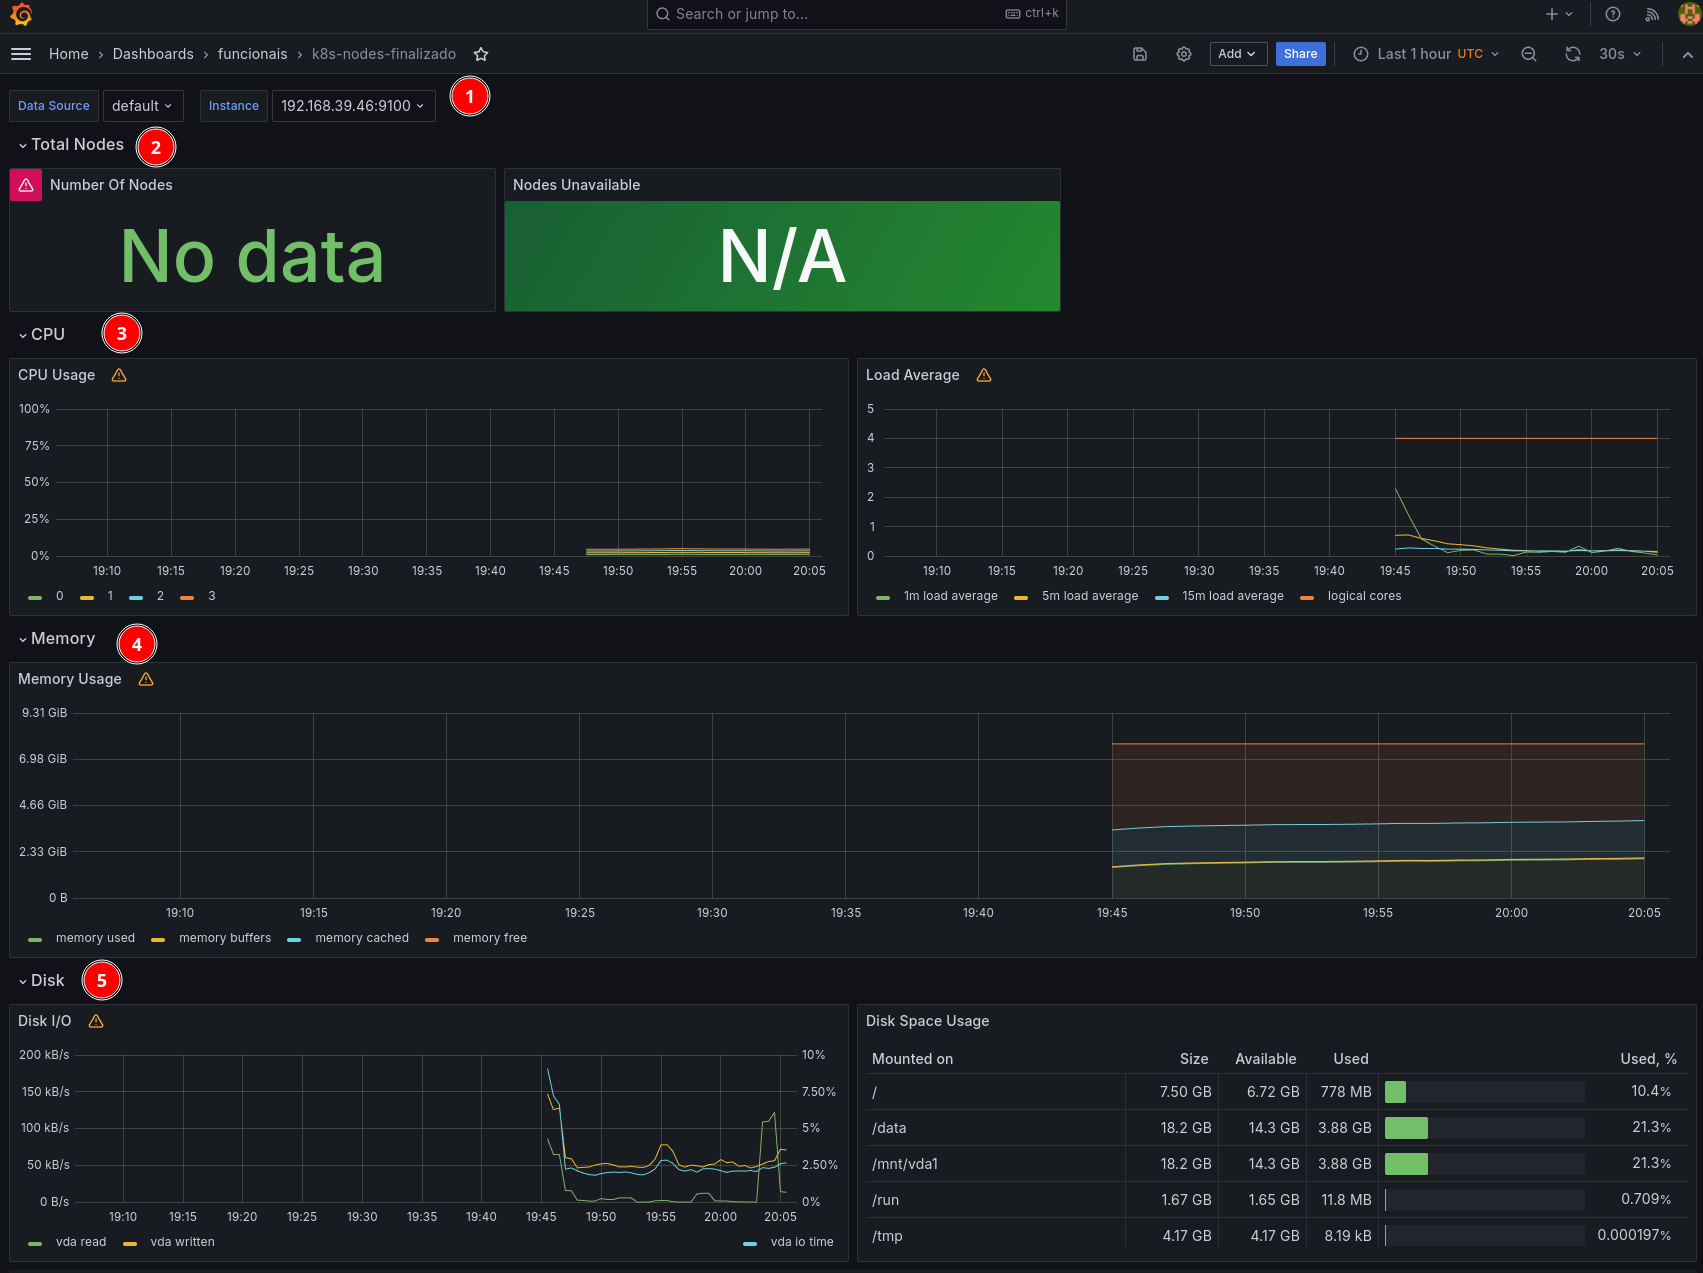Open the Instance 192.168.39.46:9100 dropdown
The width and height of the screenshot is (1703, 1273).
[x=354, y=106]
